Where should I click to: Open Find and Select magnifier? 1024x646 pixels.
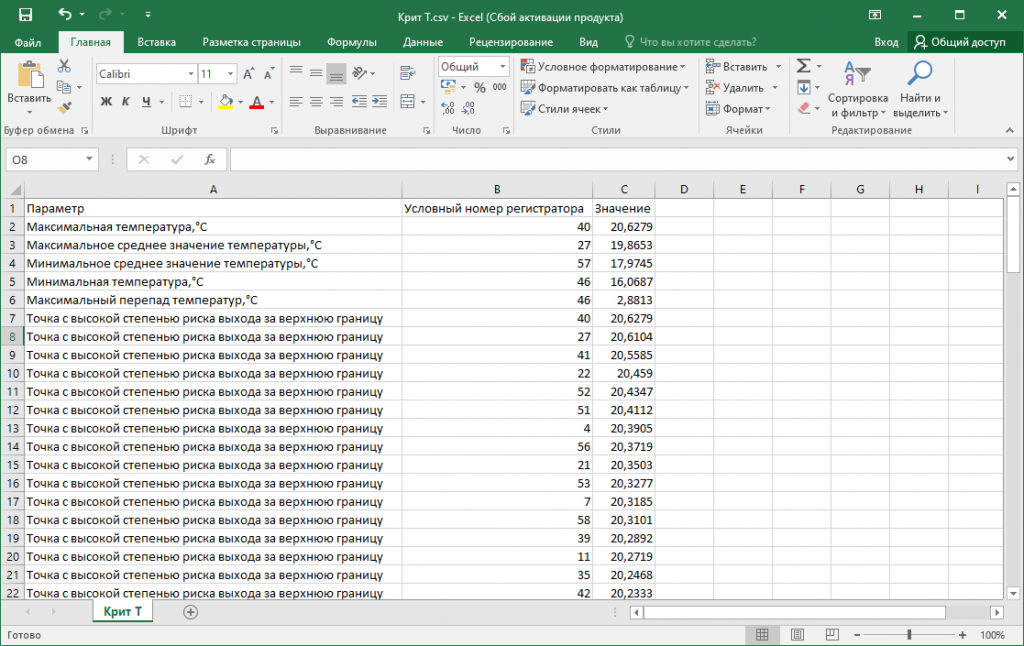[920, 89]
